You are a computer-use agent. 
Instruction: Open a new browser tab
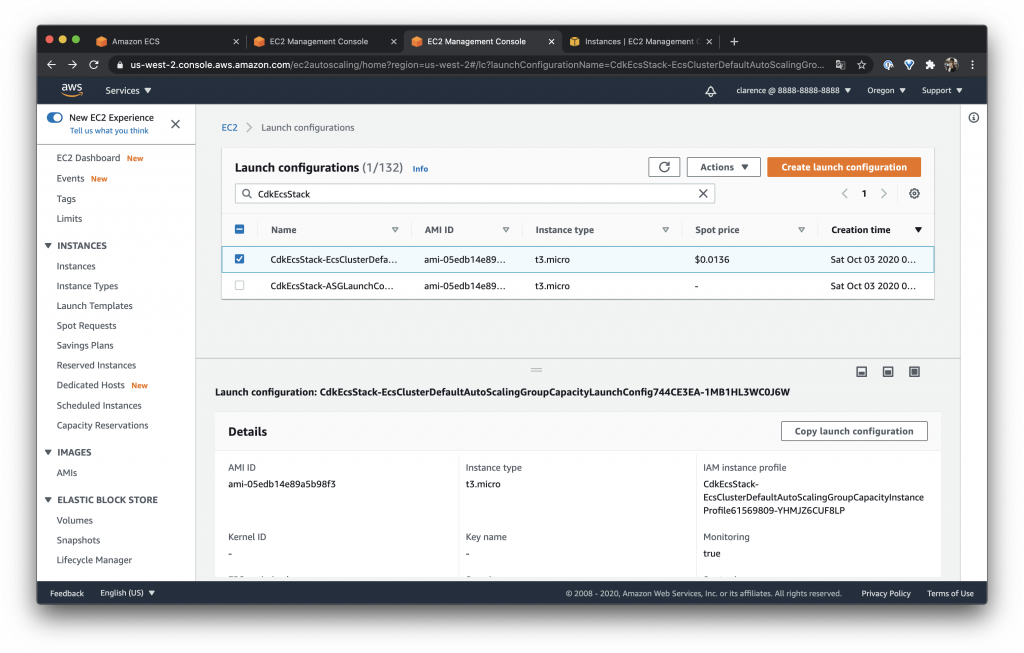pyautogui.click(x=734, y=41)
